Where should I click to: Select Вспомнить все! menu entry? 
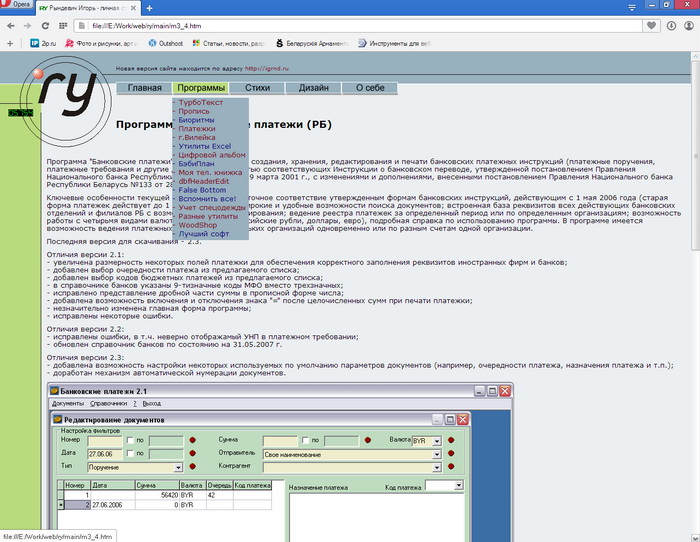click(207, 199)
